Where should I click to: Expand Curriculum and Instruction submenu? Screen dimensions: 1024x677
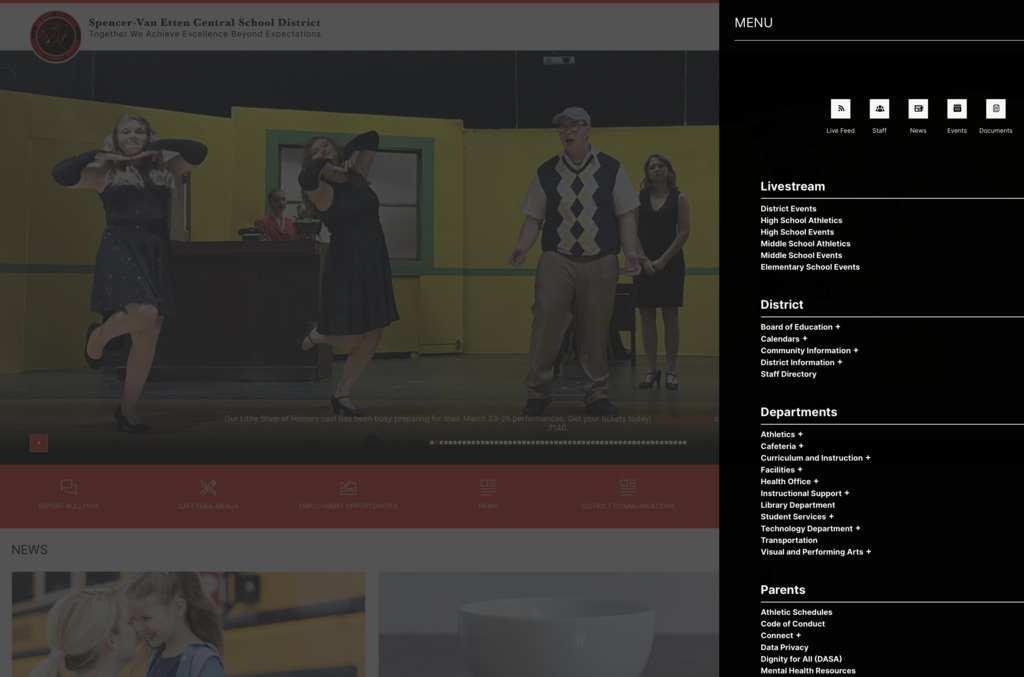(868, 458)
